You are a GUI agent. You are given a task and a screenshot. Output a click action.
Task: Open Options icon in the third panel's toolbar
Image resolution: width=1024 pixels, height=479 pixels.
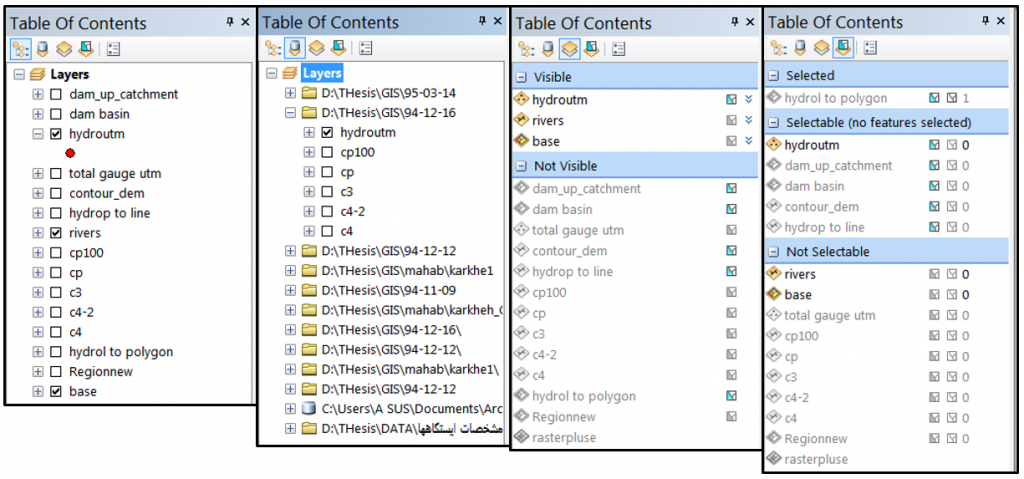pos(618,47)
